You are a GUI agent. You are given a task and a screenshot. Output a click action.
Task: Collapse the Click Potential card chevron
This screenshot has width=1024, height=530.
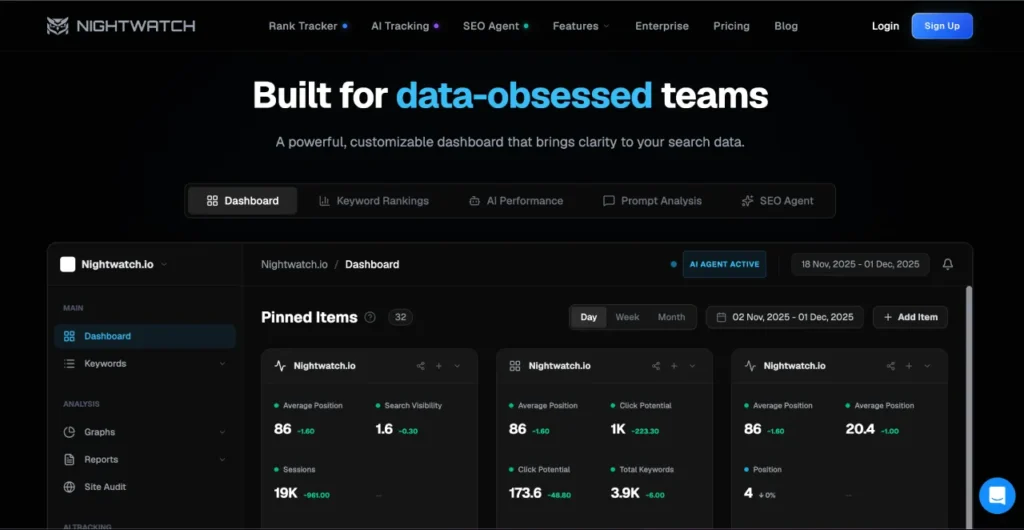692,366
